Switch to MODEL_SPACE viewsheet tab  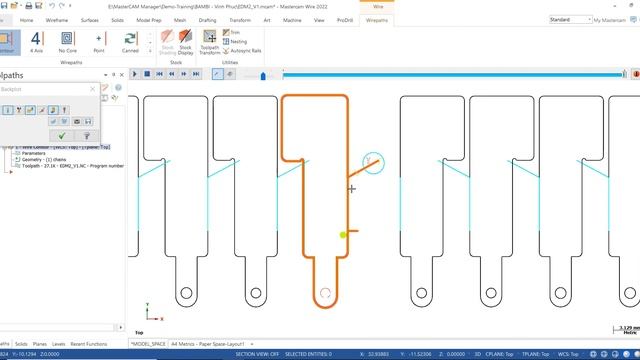coord(148,344)
